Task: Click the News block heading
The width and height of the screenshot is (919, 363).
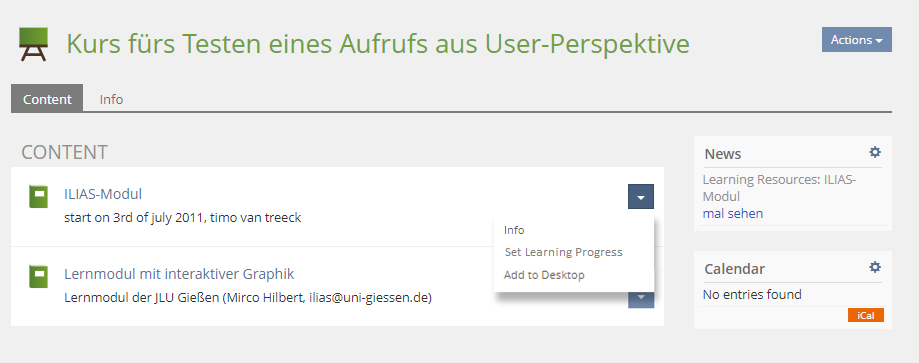Action: click(x=723, y=154)
